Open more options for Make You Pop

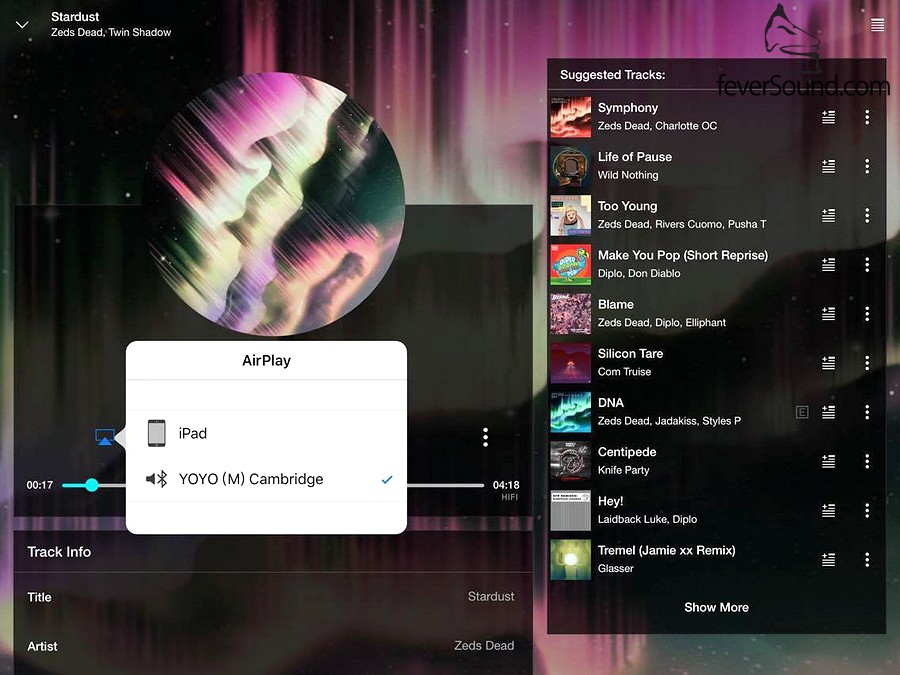[867, 265]
